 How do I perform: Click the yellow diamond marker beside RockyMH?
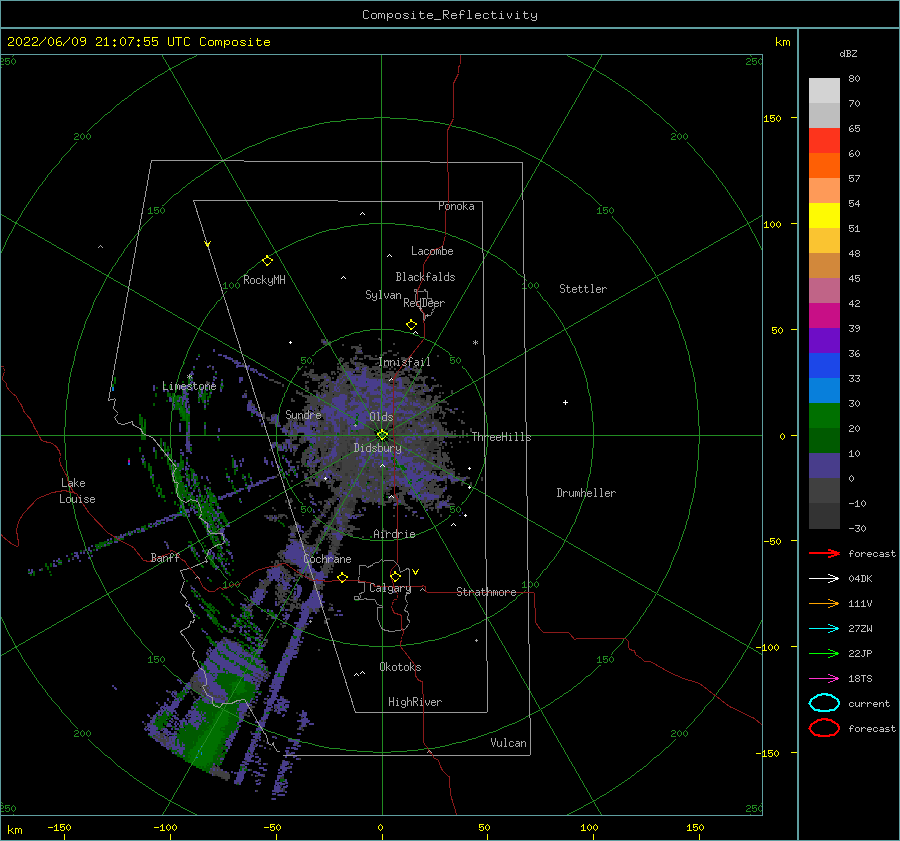pyautogui.click(x=267, y=261)
